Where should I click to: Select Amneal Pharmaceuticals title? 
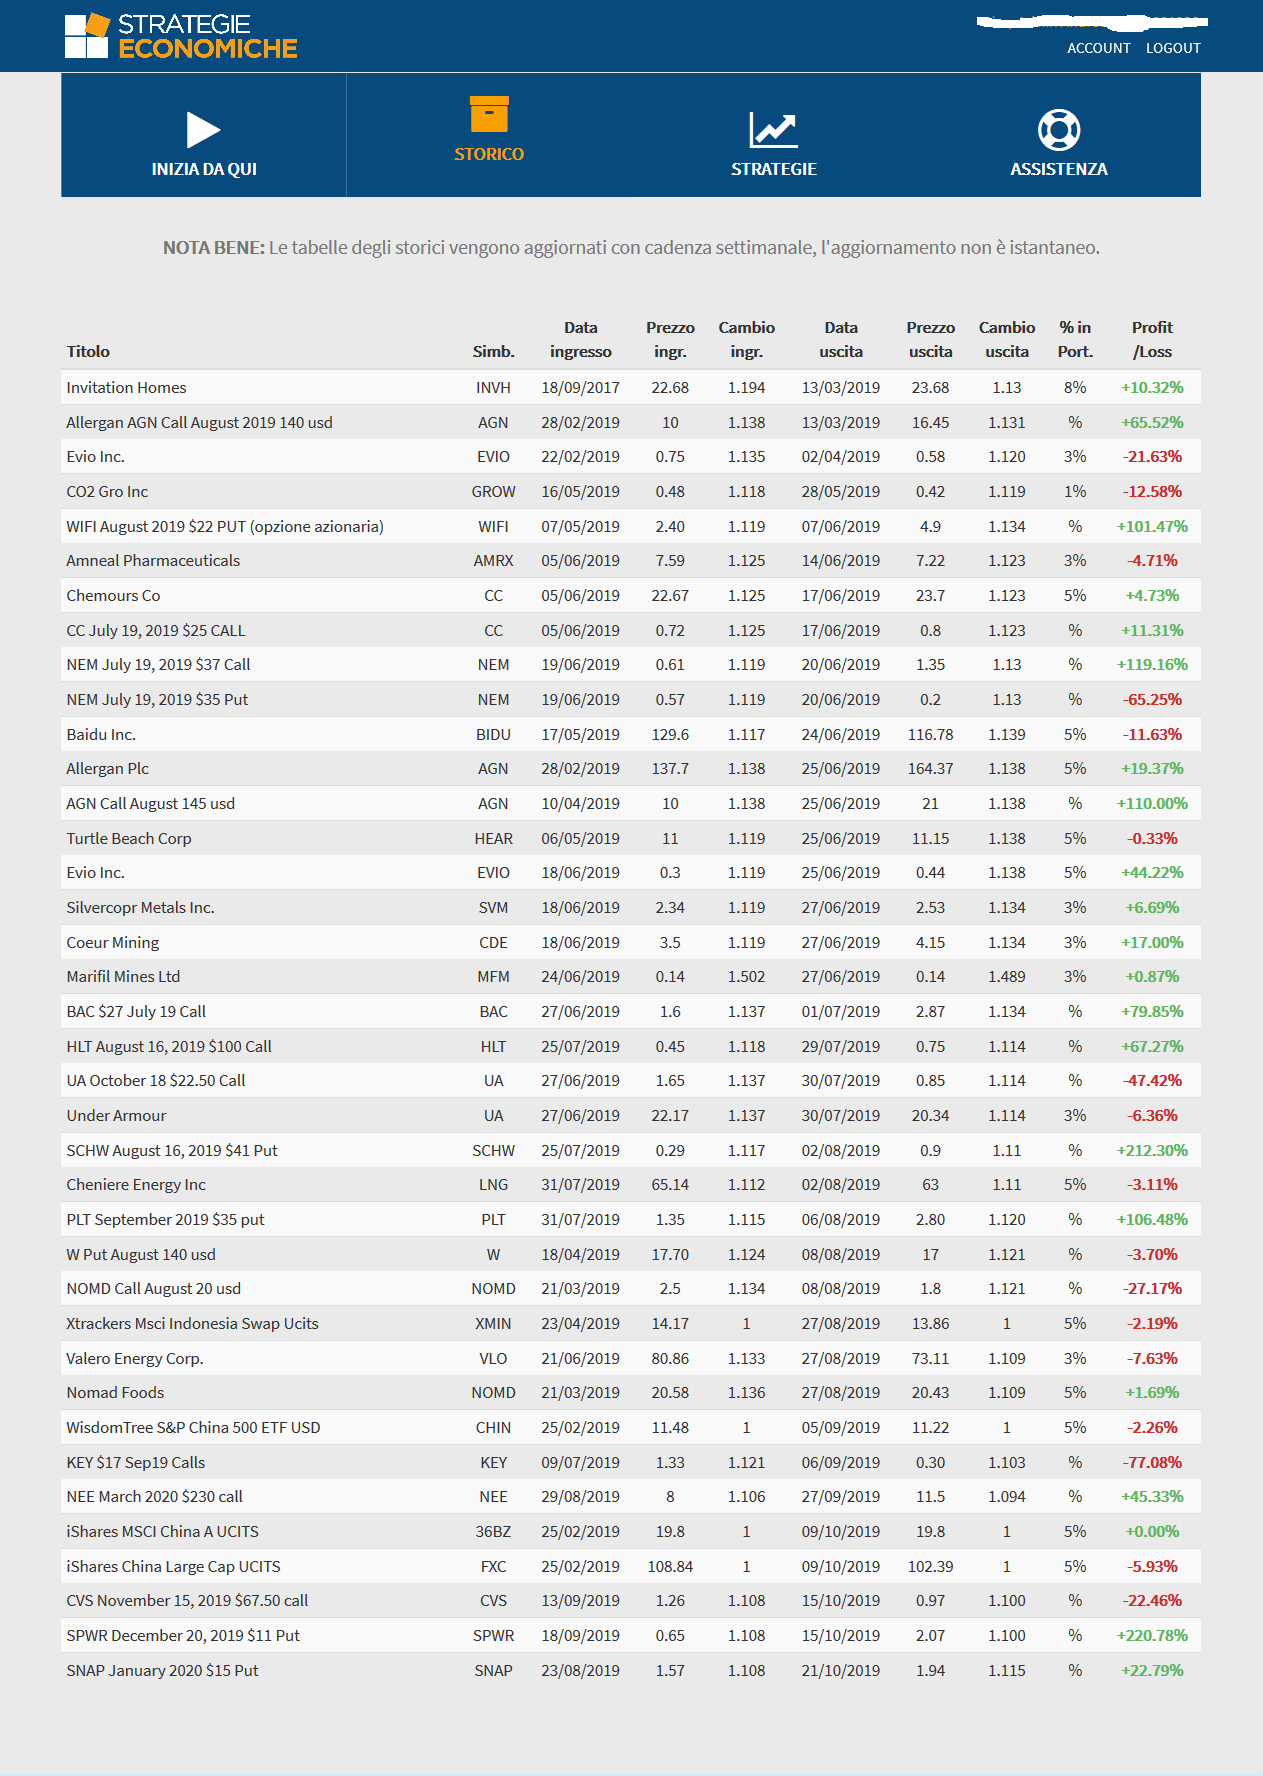pos(153,560)
